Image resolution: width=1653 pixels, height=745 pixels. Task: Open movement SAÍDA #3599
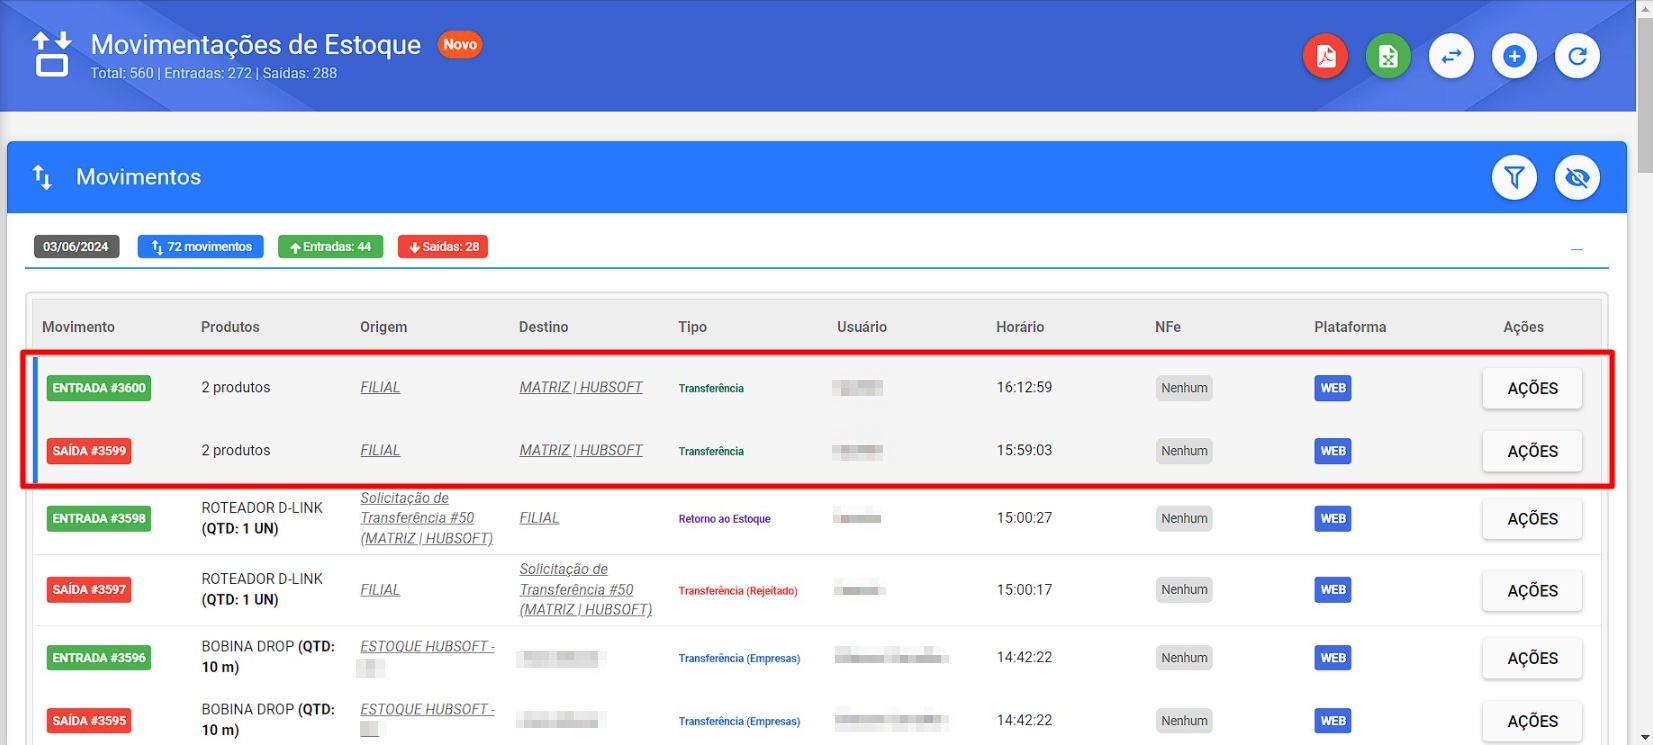pyautogui.click(x=89, y=451)
